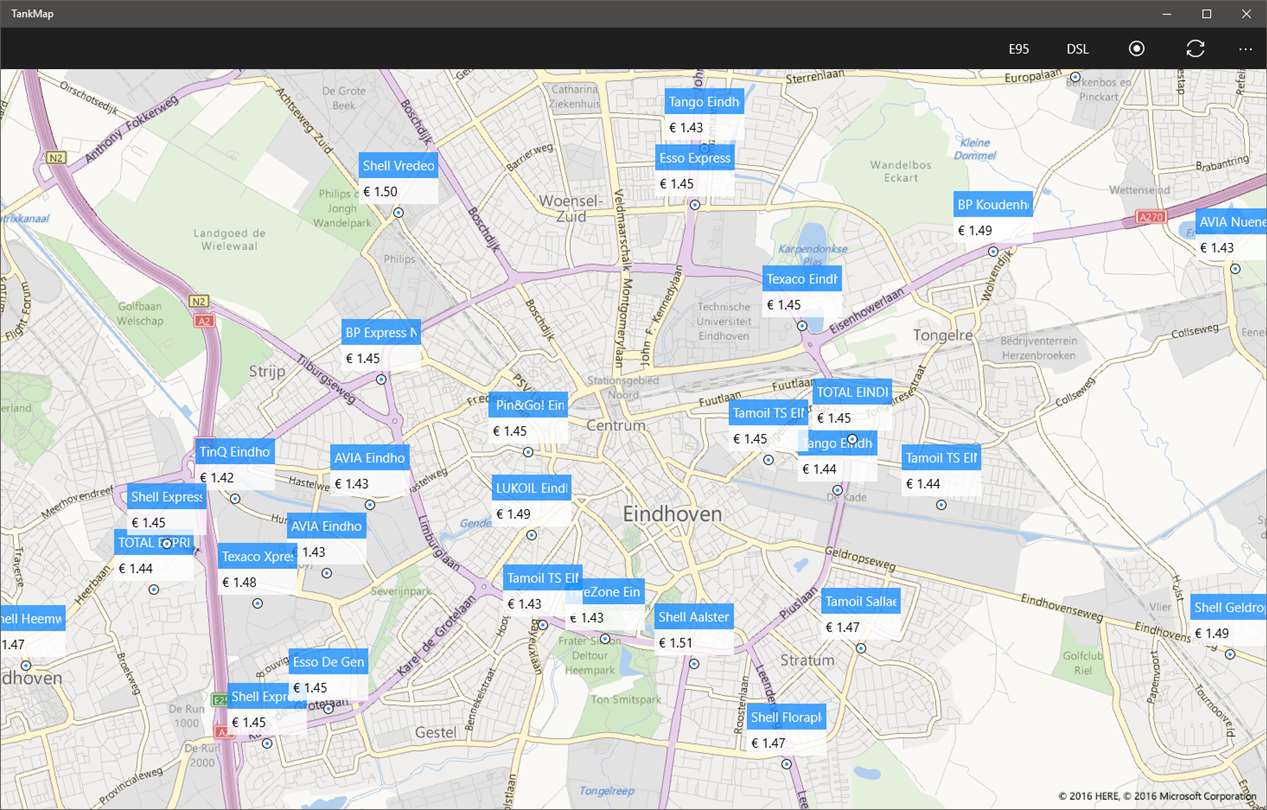1267x810 pixels.
Task: Open Shell Vredeoord station label
Action: pos(399,166)
